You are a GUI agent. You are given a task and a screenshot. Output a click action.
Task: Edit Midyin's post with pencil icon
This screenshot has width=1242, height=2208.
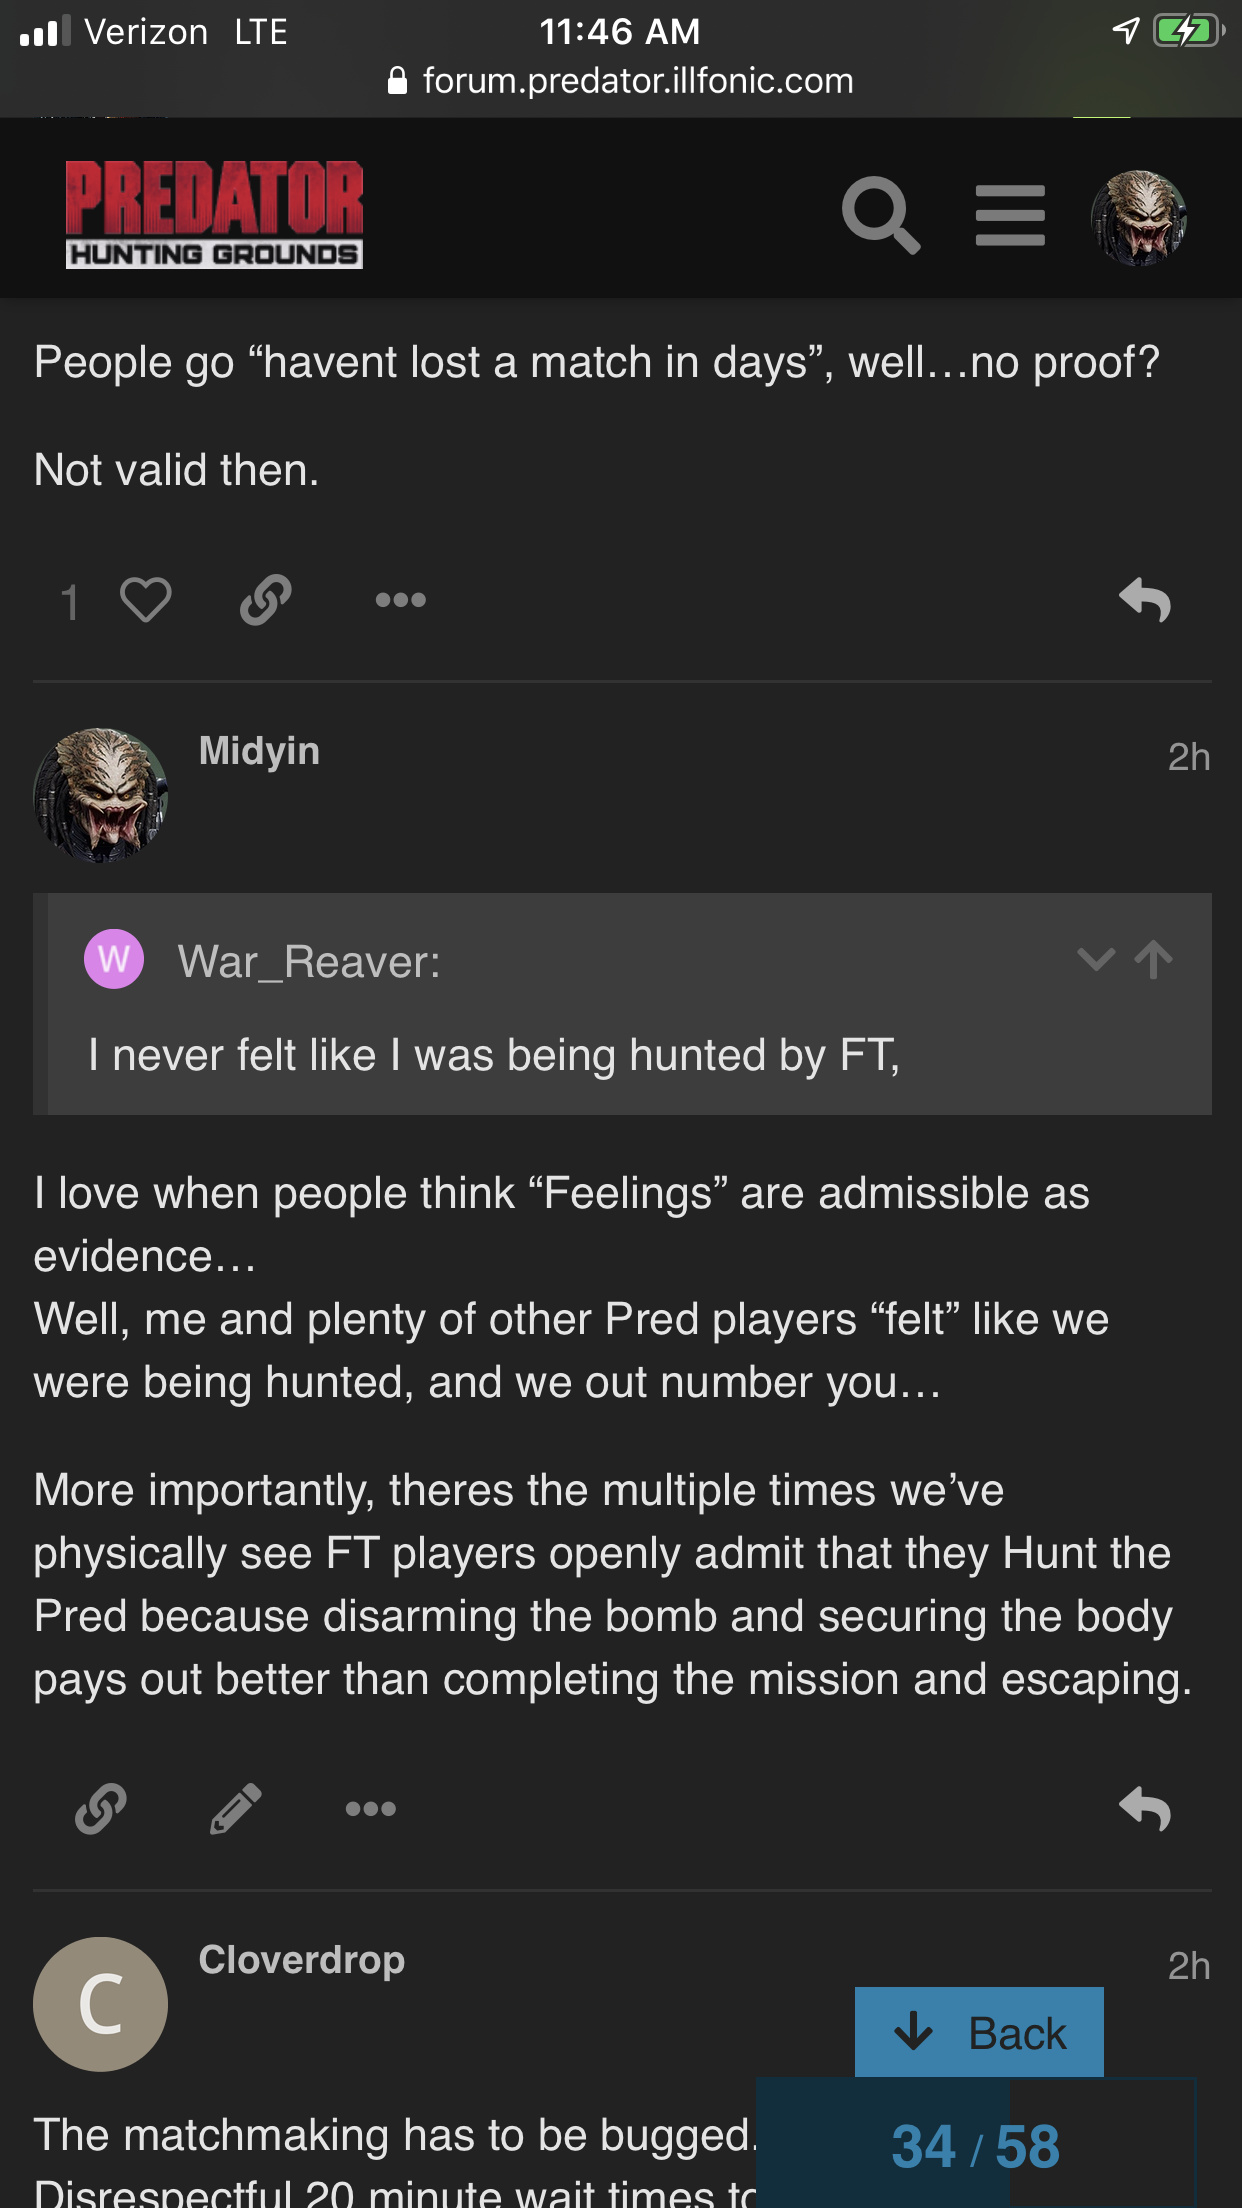coord(236,1809)
